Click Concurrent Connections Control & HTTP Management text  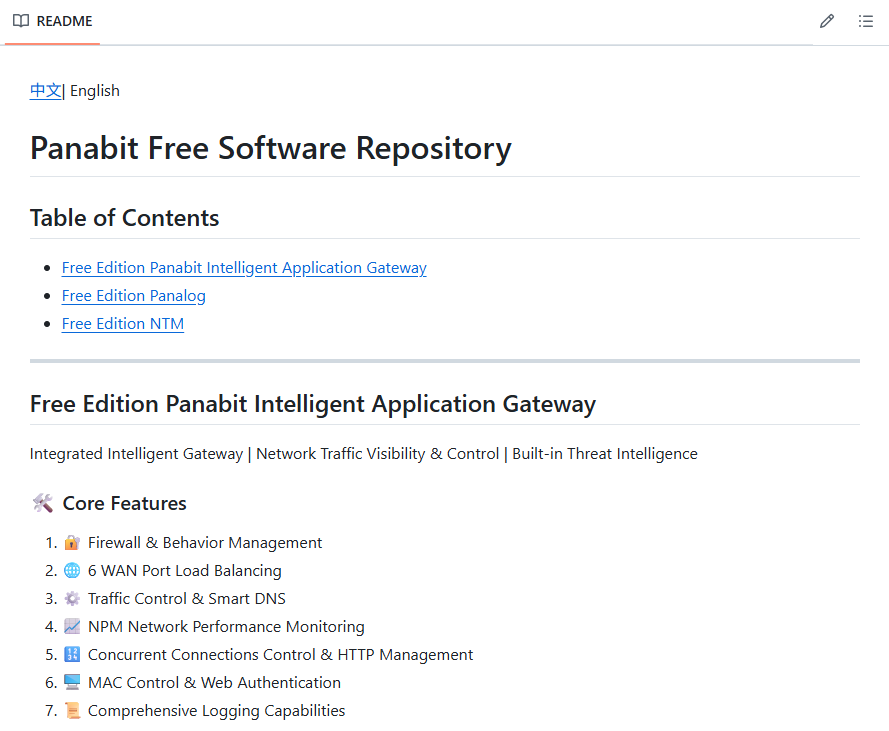point(280,654)
